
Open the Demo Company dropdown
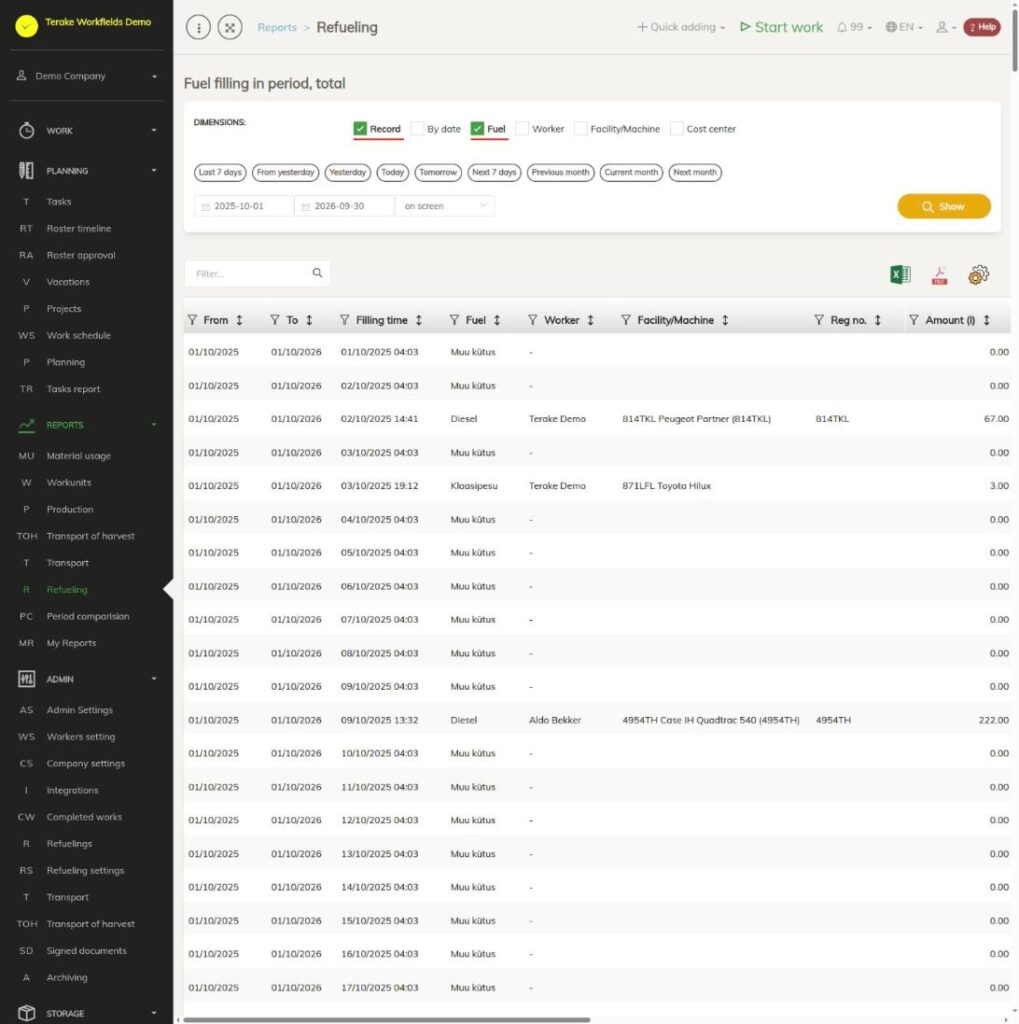pyautogui.click(x=87, y=76)
